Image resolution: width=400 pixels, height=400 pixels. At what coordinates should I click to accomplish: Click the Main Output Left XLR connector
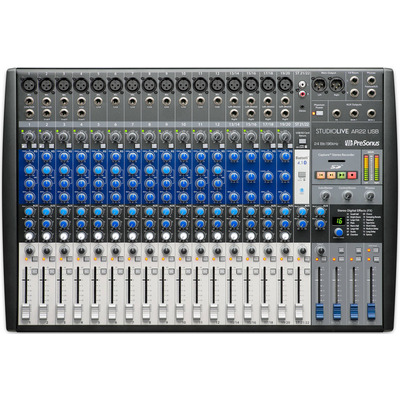319,85
